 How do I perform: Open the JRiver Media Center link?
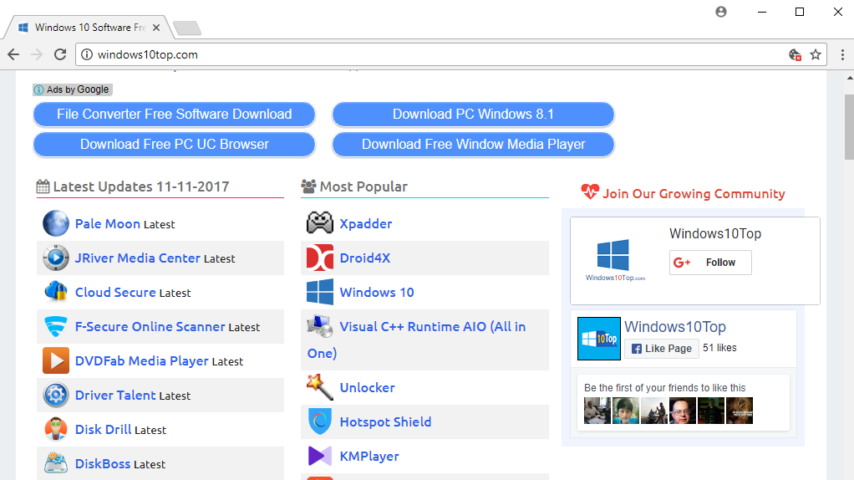pyautogui.click(x=137, y=258)
